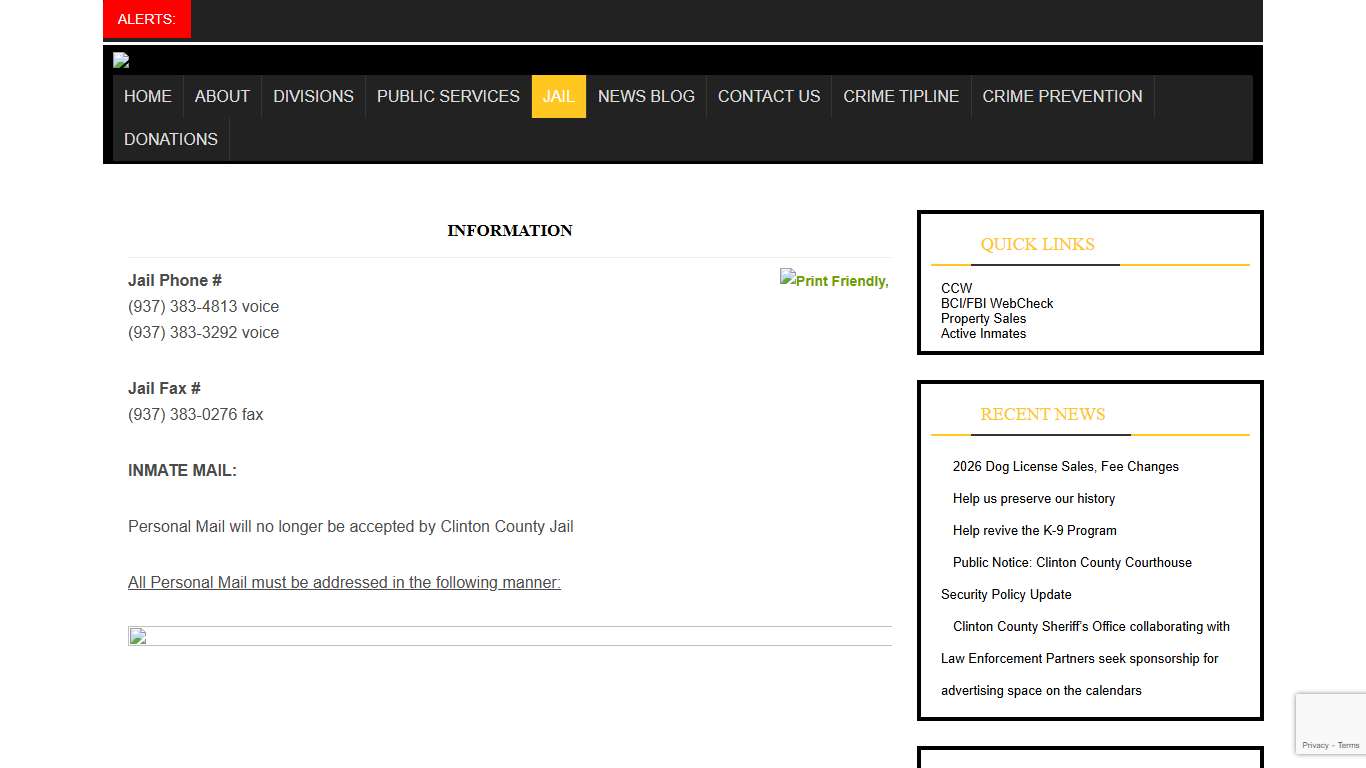Open the reCAPTCHA privacy badge
Screen dimensions: 1366x768
[x=1330, y=724]
